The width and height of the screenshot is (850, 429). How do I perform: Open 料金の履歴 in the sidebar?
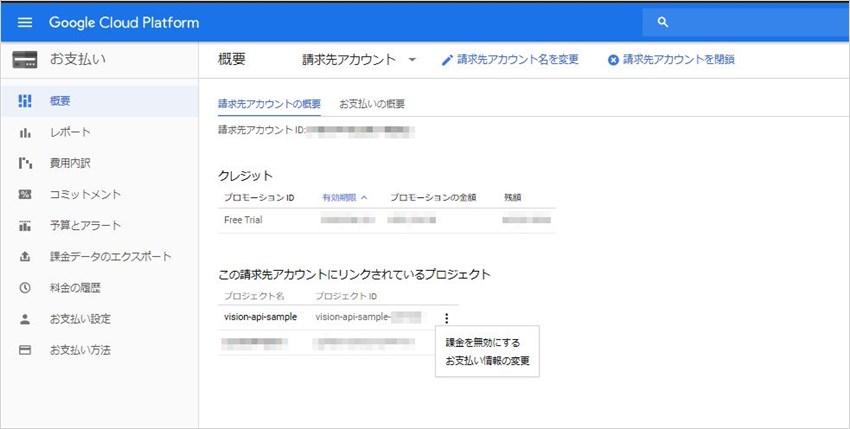100,288
